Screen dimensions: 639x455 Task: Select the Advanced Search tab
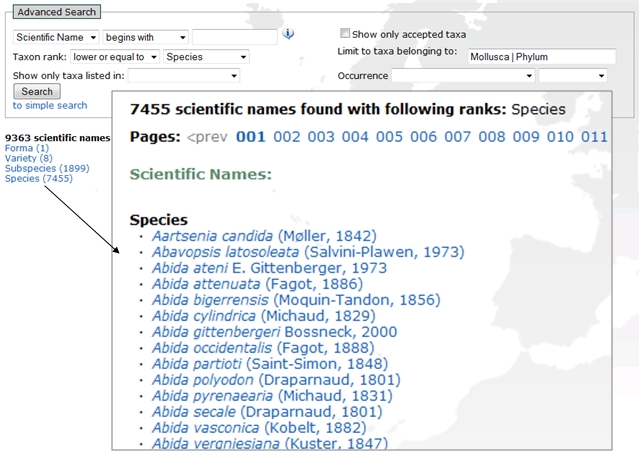point(57,12)
